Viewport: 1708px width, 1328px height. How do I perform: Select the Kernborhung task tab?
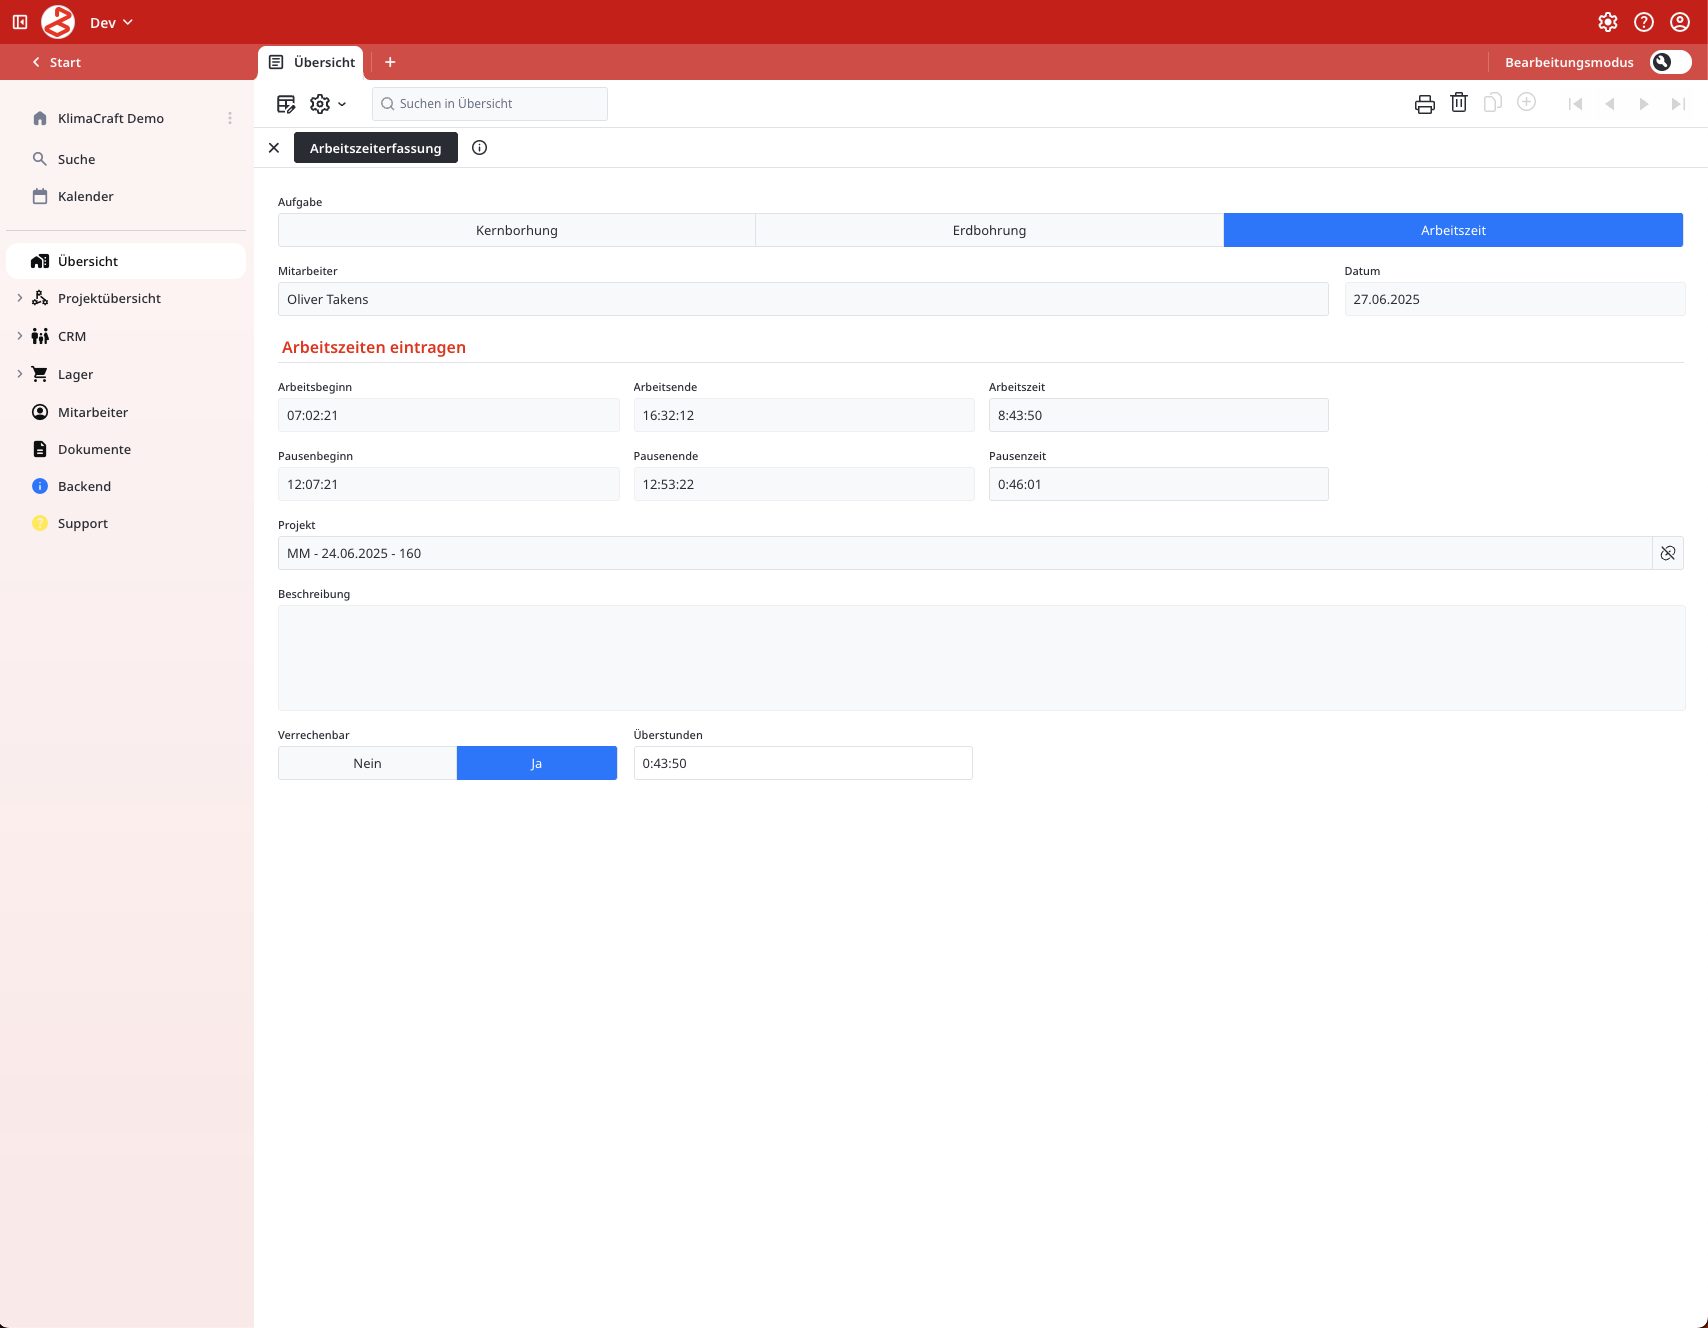point(516,230)
